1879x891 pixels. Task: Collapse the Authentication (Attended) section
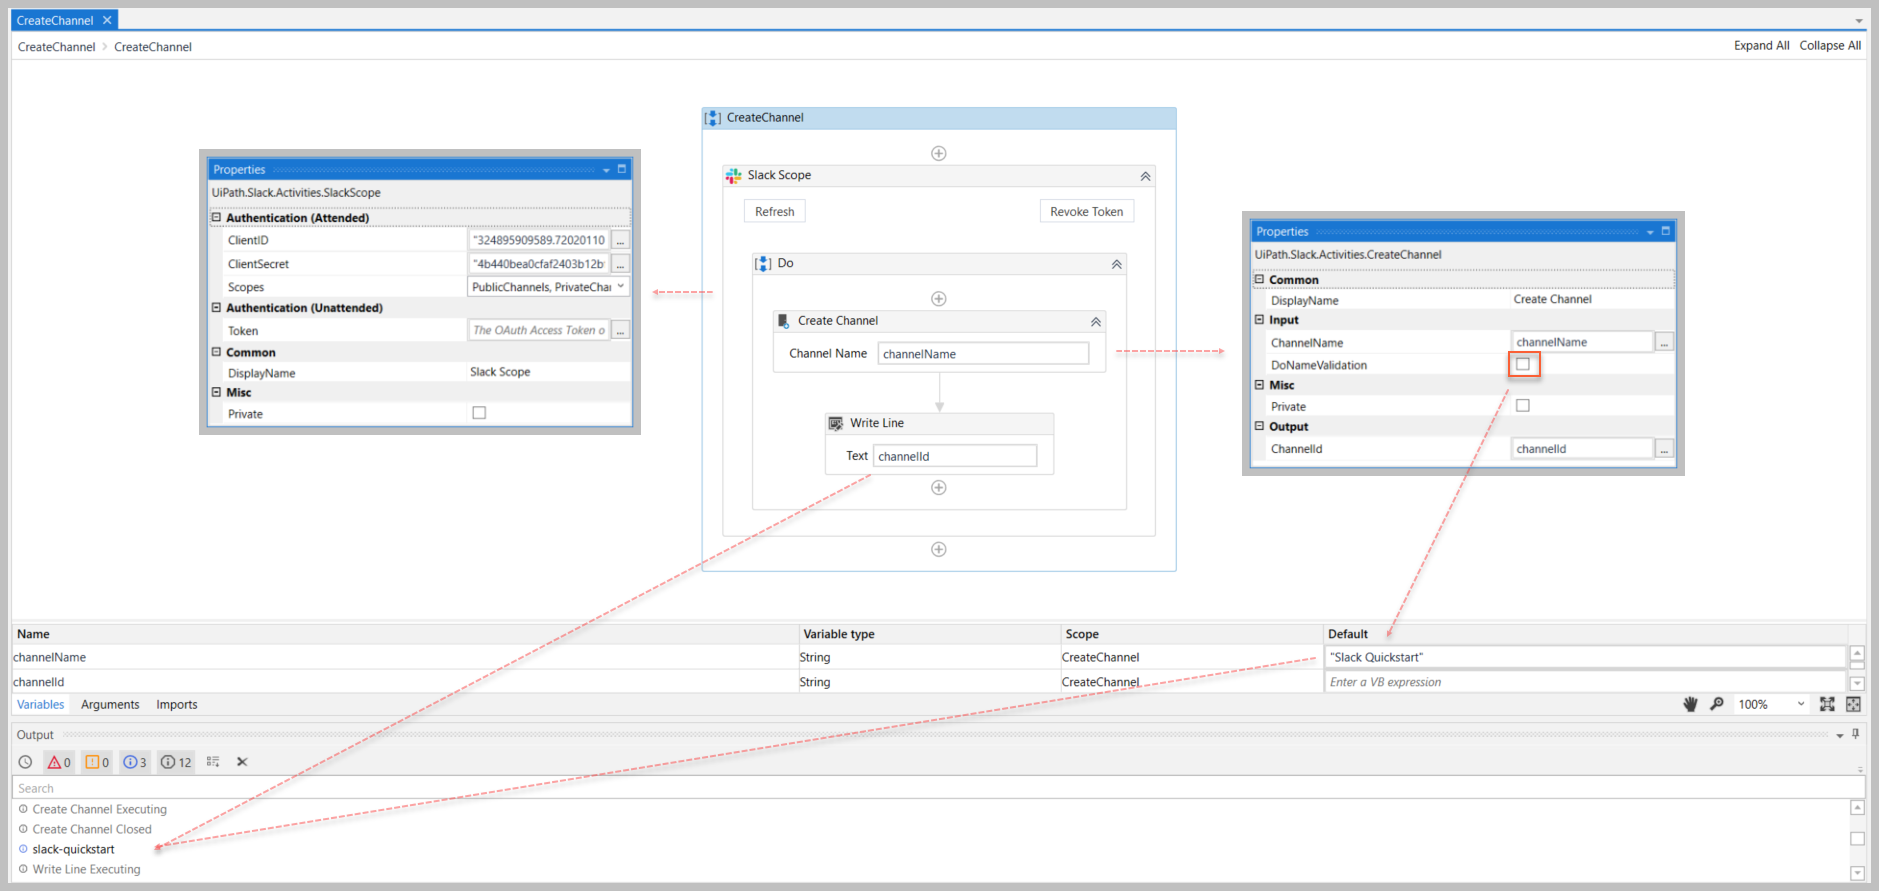[216, 217]
